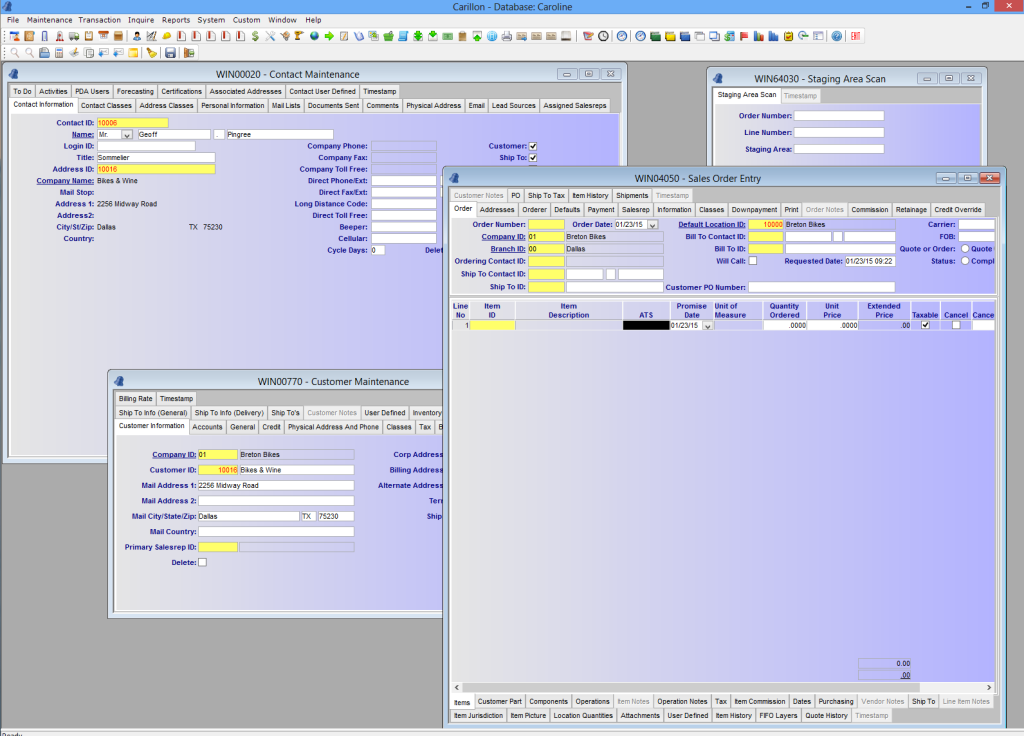
Task: Click the save diskette icon on second toolbar
Action: point(170,53)
